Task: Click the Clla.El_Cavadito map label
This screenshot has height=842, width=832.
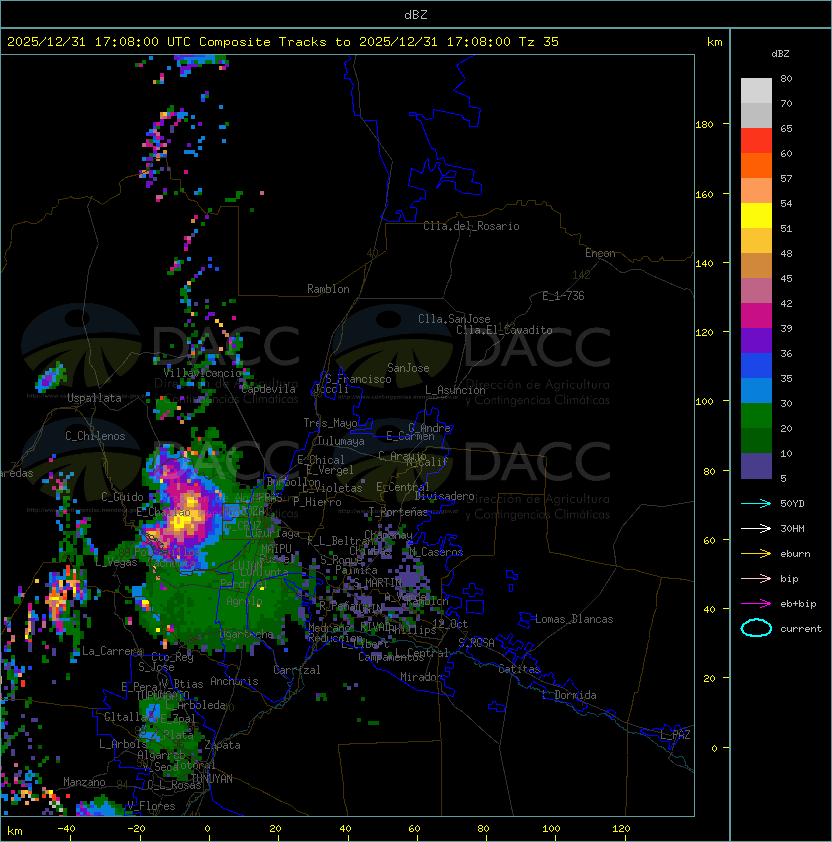Action: [x=504, y=330]
